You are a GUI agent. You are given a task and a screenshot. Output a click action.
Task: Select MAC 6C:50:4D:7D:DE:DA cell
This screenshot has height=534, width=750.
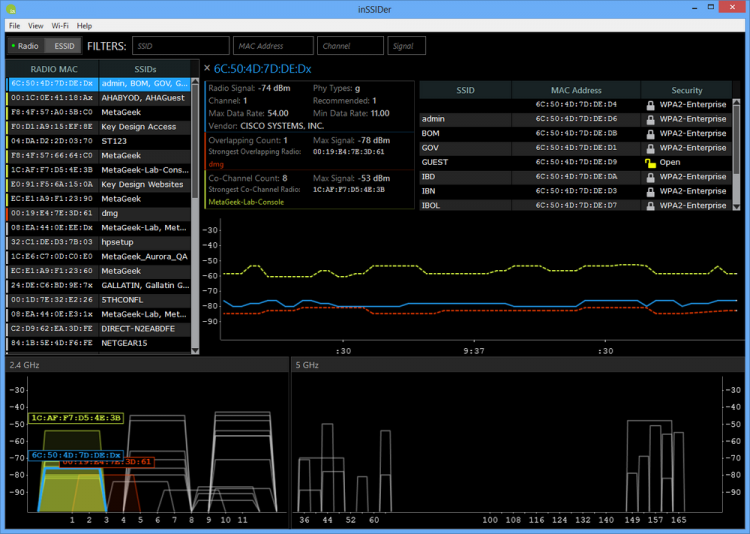[x=576, y=177]
